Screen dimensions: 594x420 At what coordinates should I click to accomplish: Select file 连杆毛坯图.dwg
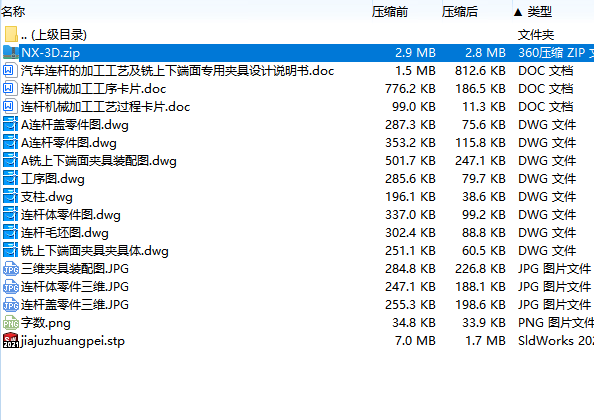(64, 233)
